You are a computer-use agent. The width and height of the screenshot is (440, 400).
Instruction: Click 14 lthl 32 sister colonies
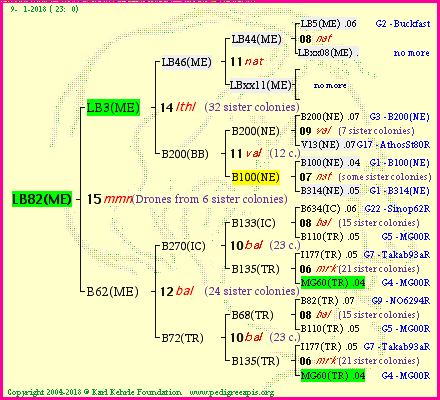coord(230,107)
